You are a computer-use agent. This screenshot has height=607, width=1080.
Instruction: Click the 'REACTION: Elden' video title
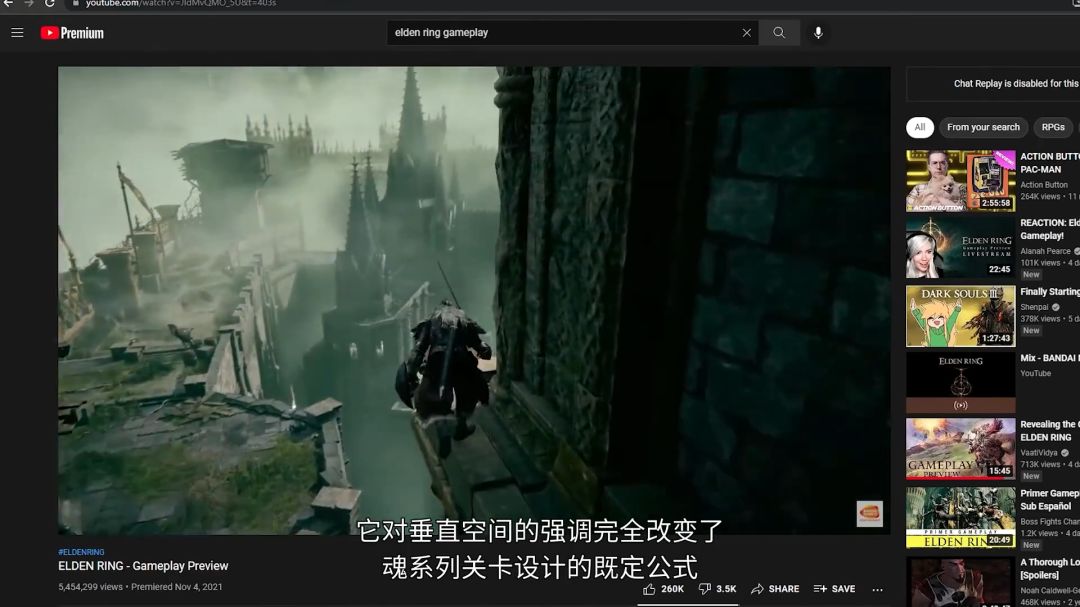pos(1050,229)
